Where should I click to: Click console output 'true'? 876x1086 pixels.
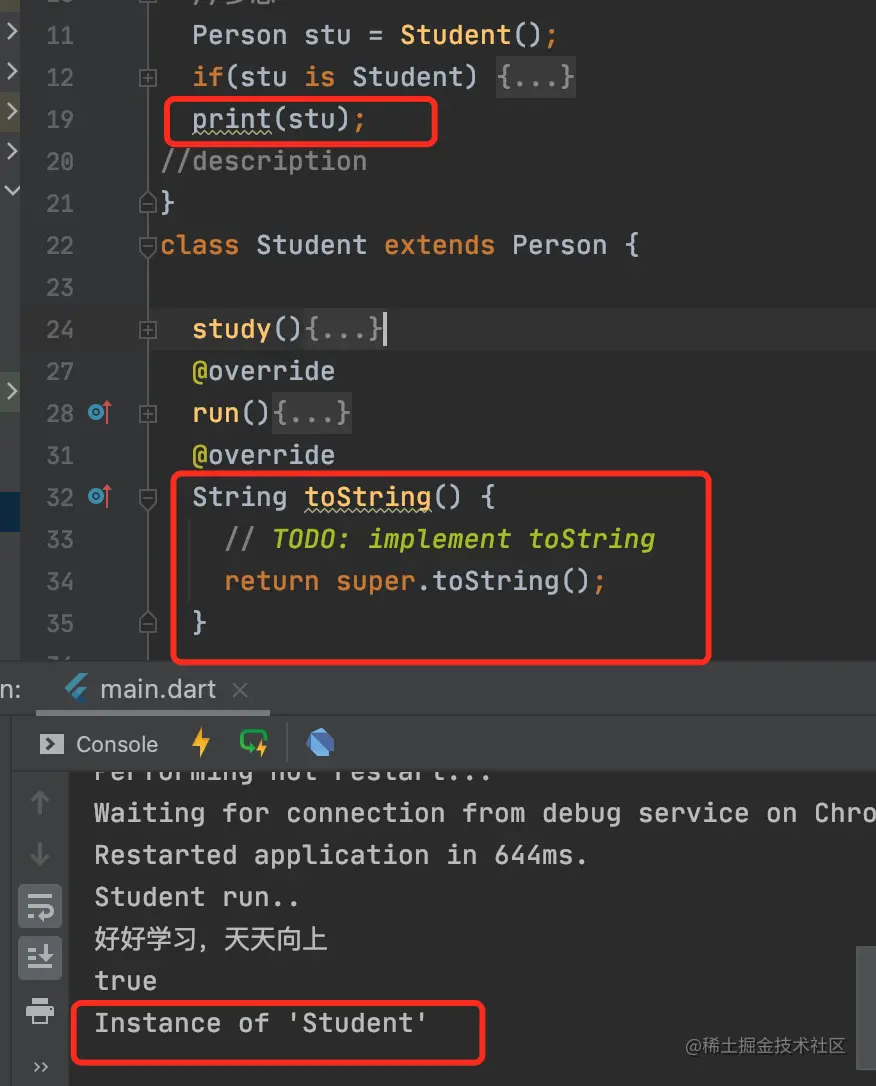point(125,981)
